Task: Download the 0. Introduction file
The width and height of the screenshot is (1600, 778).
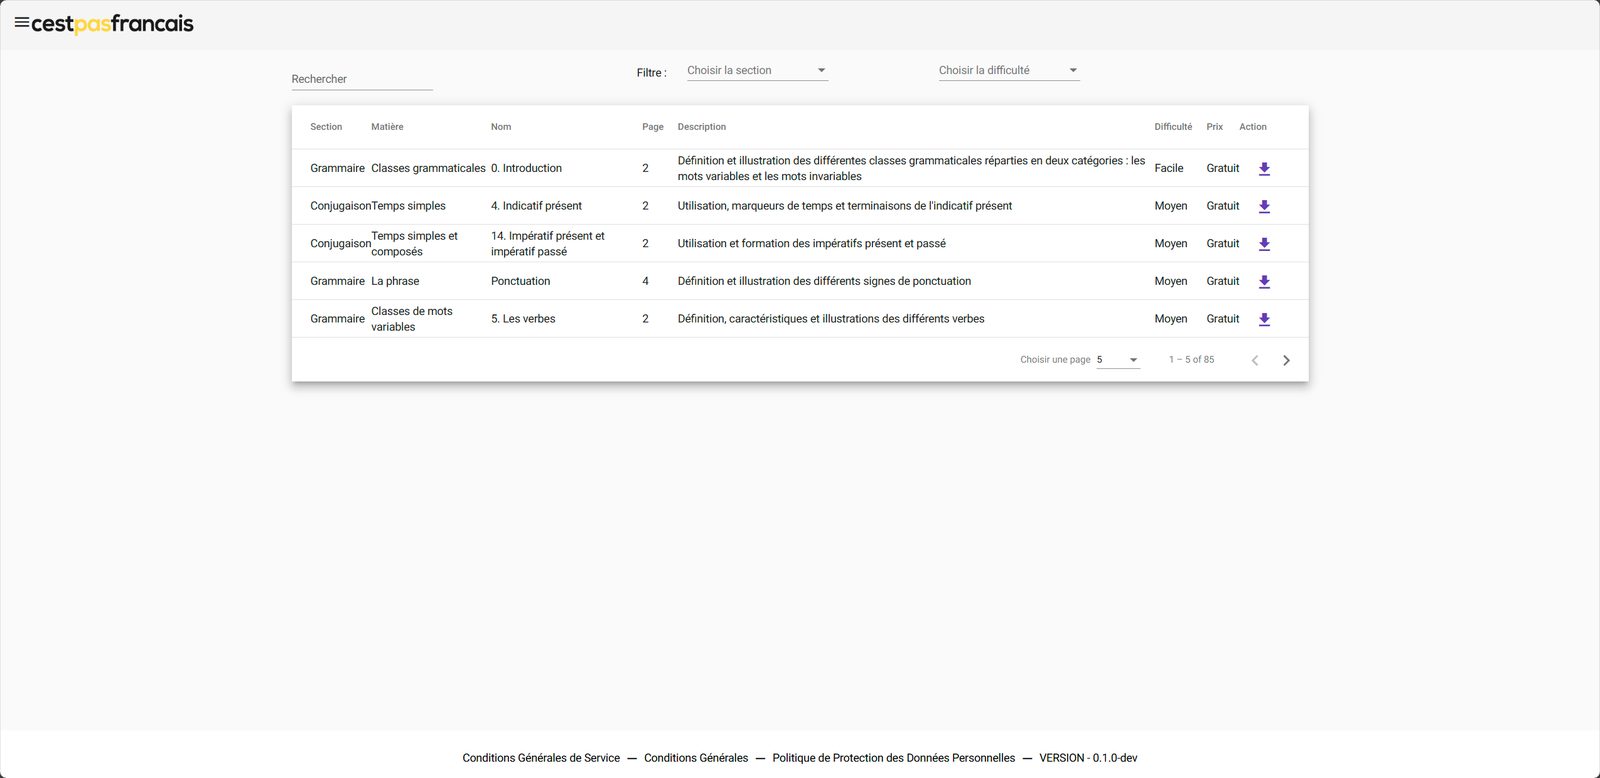Action: click(1264, 169)
